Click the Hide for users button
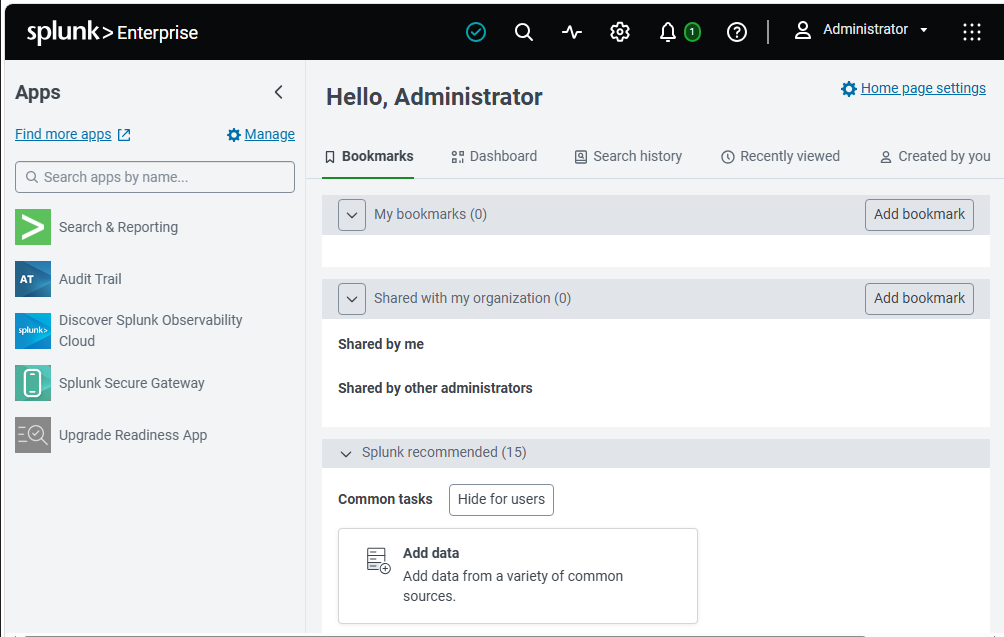Image resolution: width=1004 pixels, height=637 pixels. [x=501, y=499]
